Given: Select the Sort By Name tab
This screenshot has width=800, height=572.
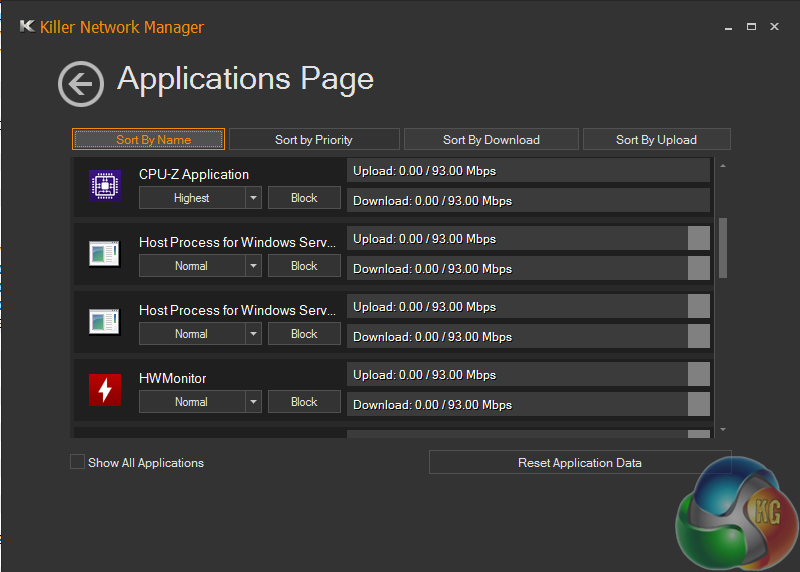Looking at the screenshot, I should click(148, 139).
